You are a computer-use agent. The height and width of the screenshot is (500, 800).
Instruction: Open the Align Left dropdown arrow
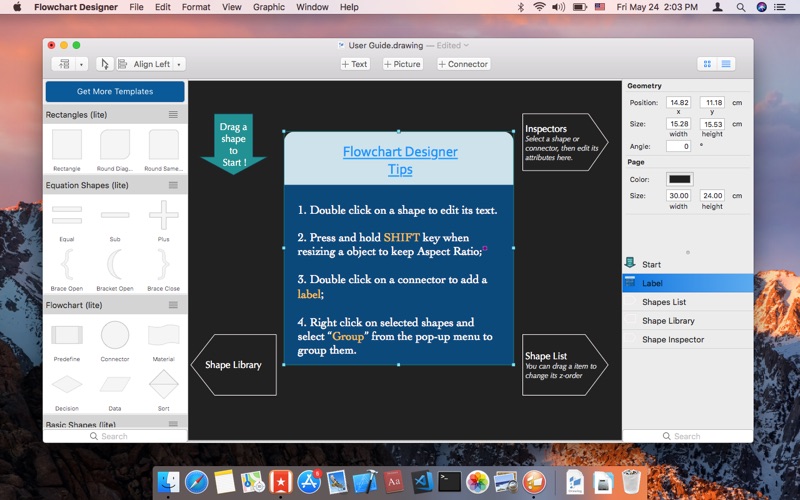pos(179,64)
